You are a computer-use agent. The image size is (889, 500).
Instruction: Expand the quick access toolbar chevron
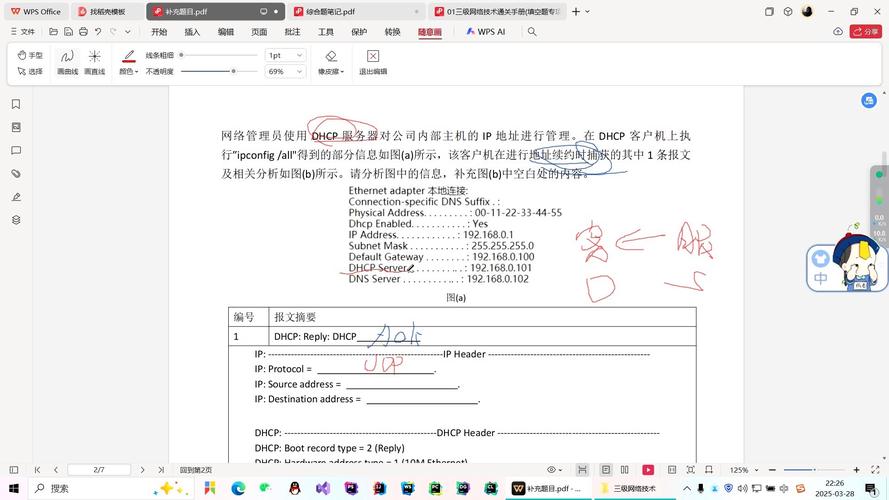[128, 32]
